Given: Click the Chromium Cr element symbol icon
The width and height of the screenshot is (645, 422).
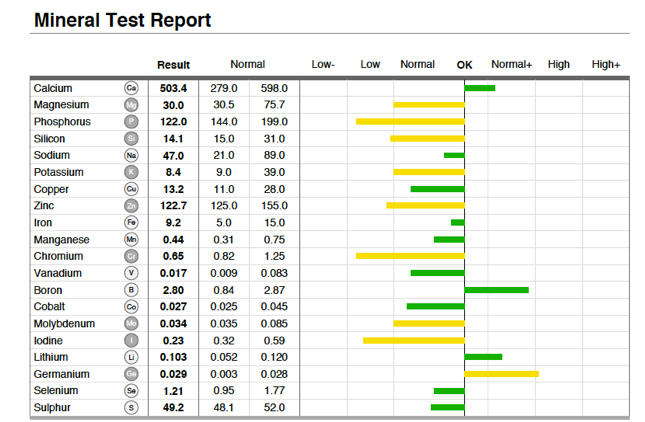Looking at the screenshot, I should [x=131, y=256].
